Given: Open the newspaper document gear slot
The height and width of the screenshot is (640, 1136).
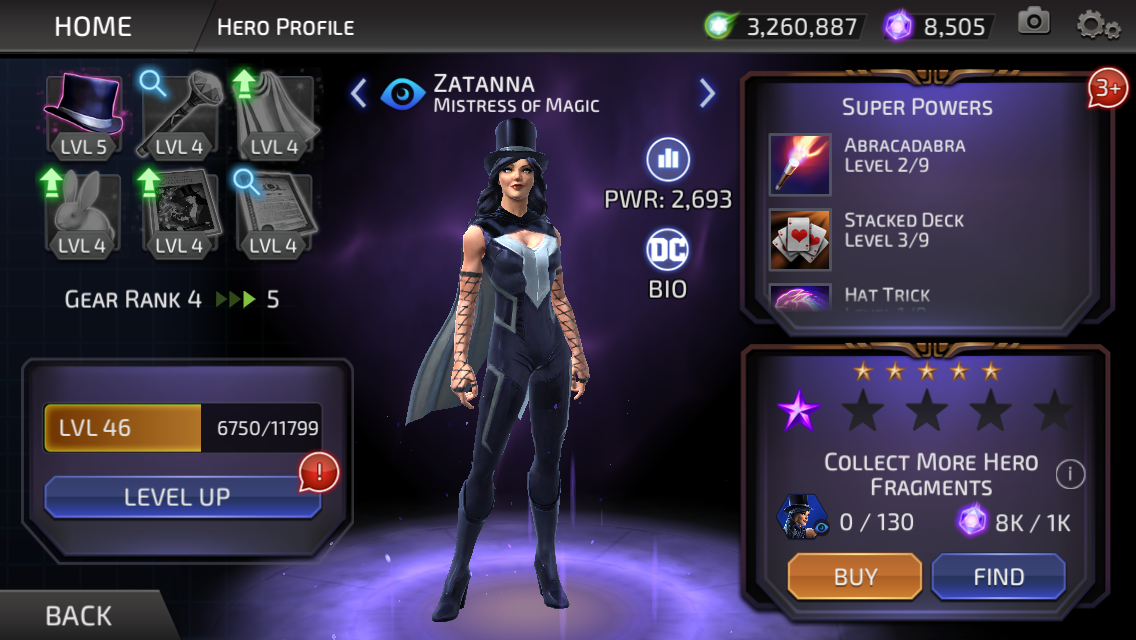Looking at the screenshot, I should (274, 213).
